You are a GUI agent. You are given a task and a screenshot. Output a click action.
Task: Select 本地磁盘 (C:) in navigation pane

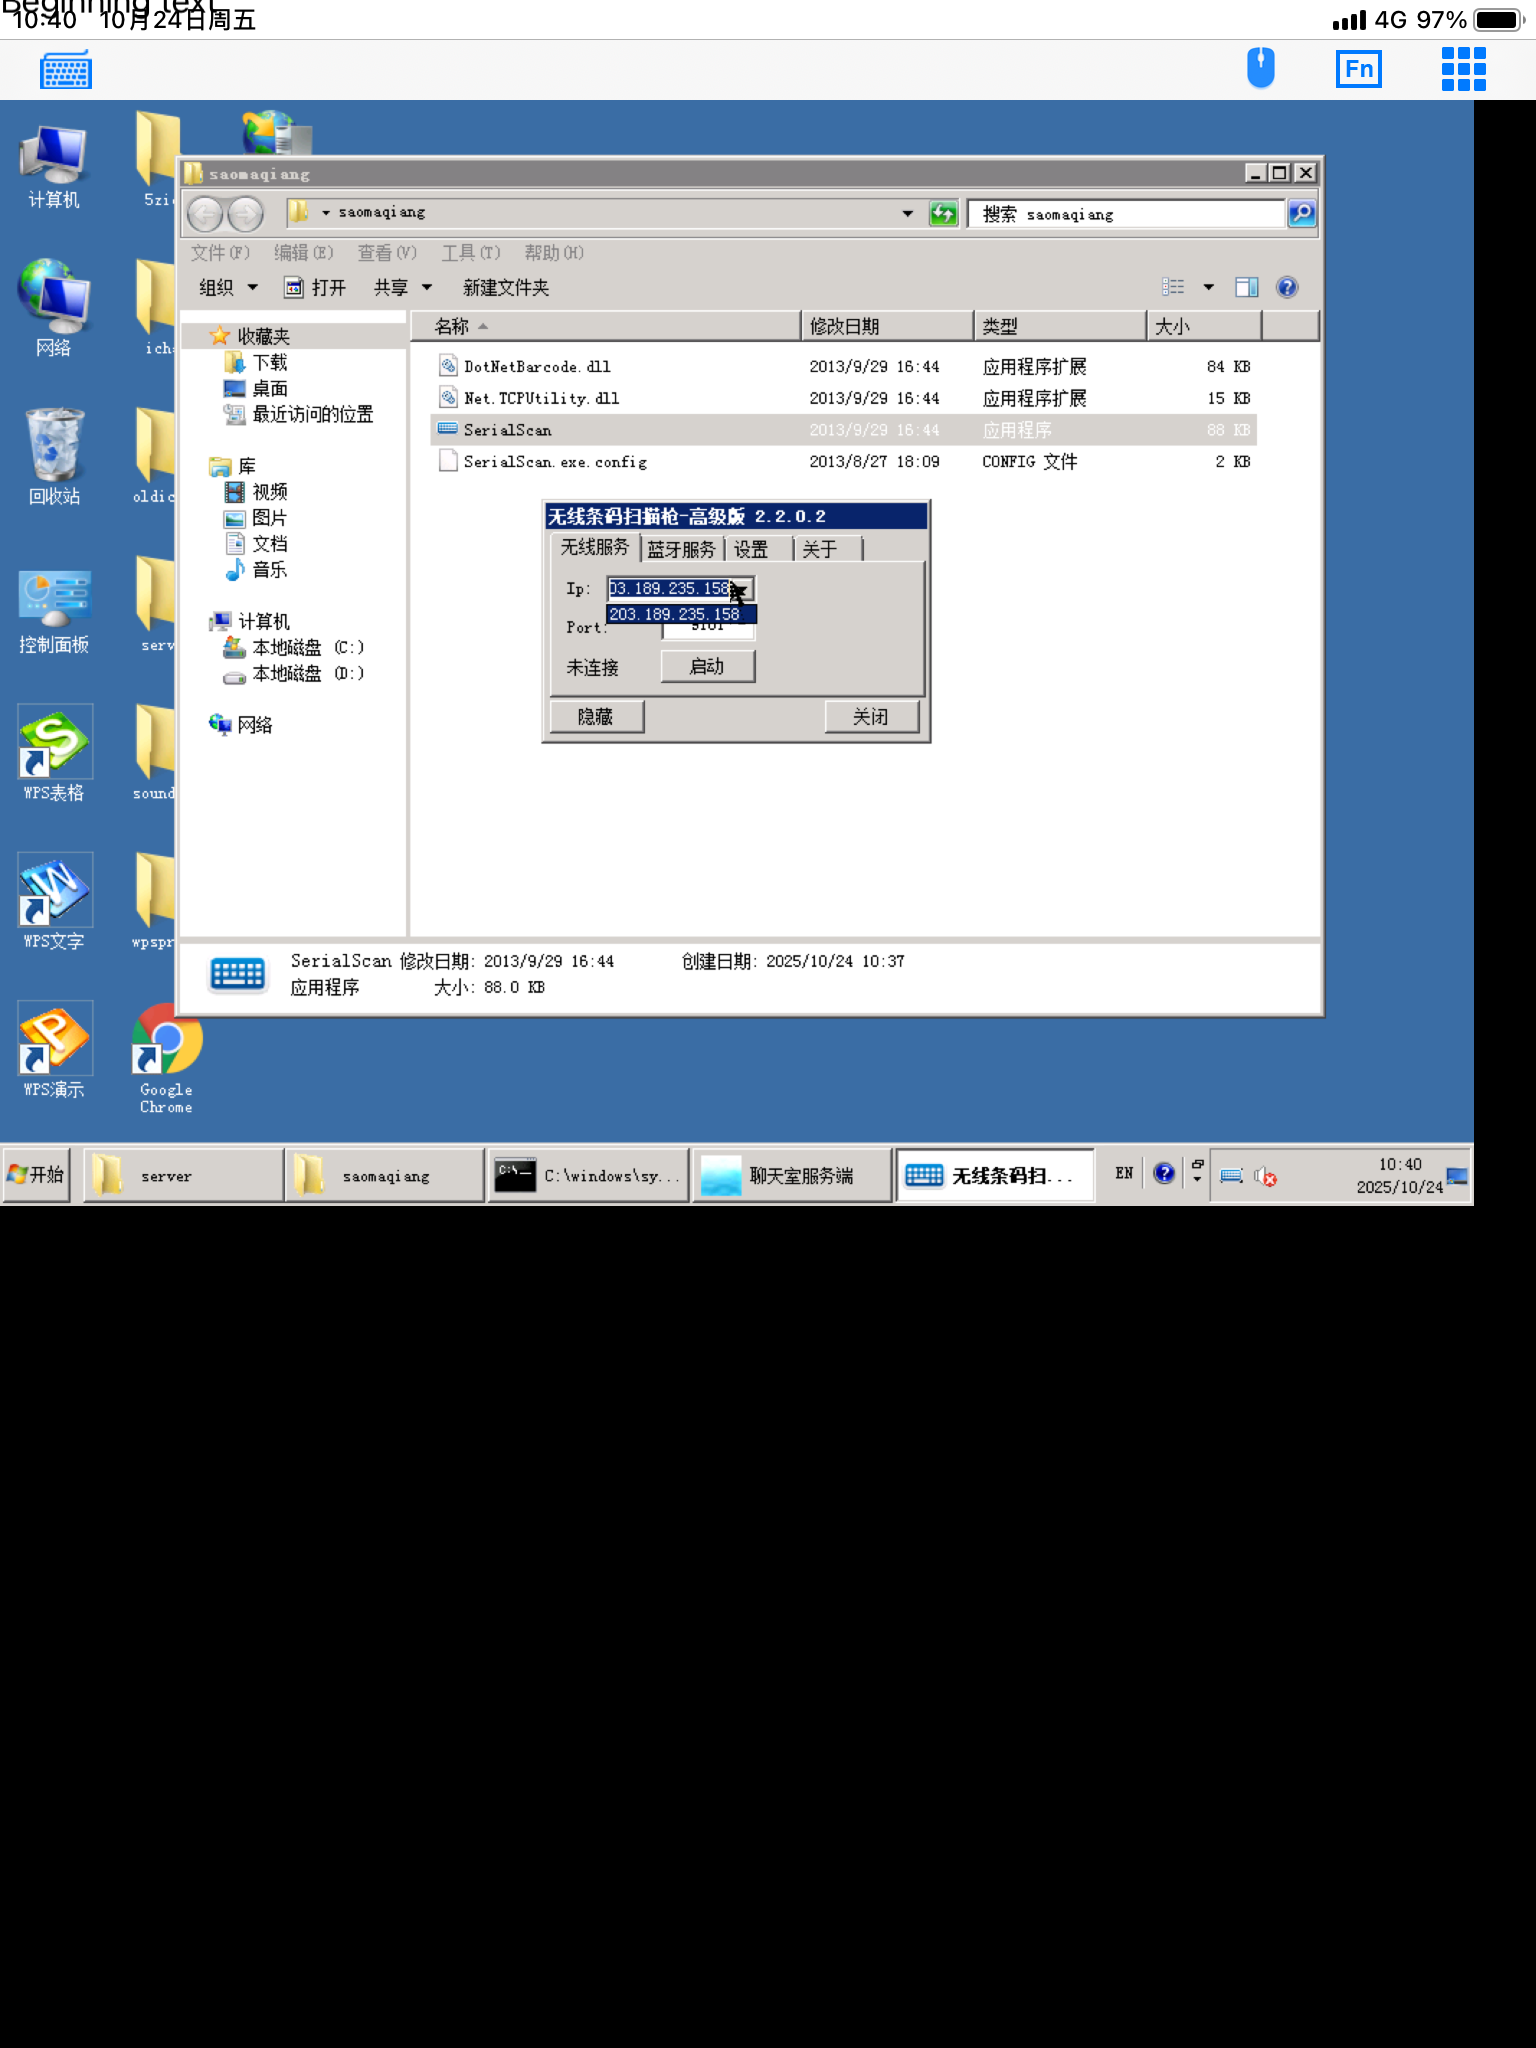[x=296, y=648]
